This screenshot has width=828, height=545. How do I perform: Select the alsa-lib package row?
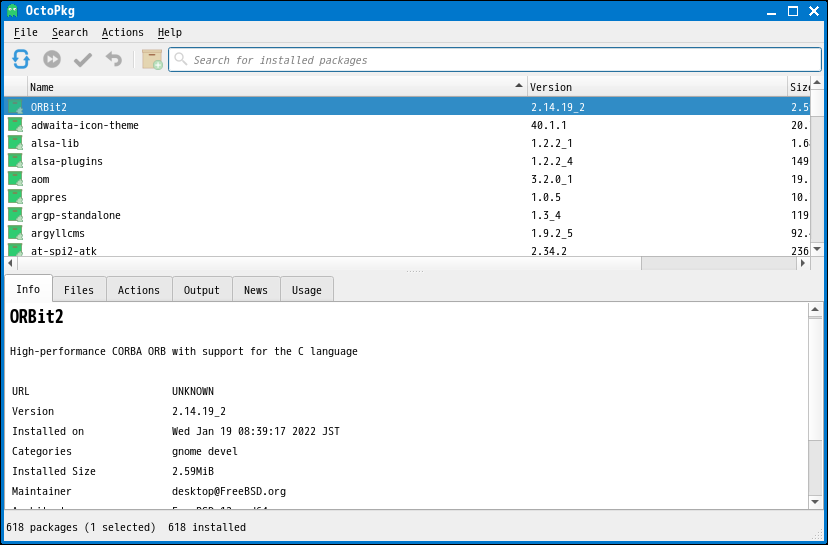pos(407,143)
